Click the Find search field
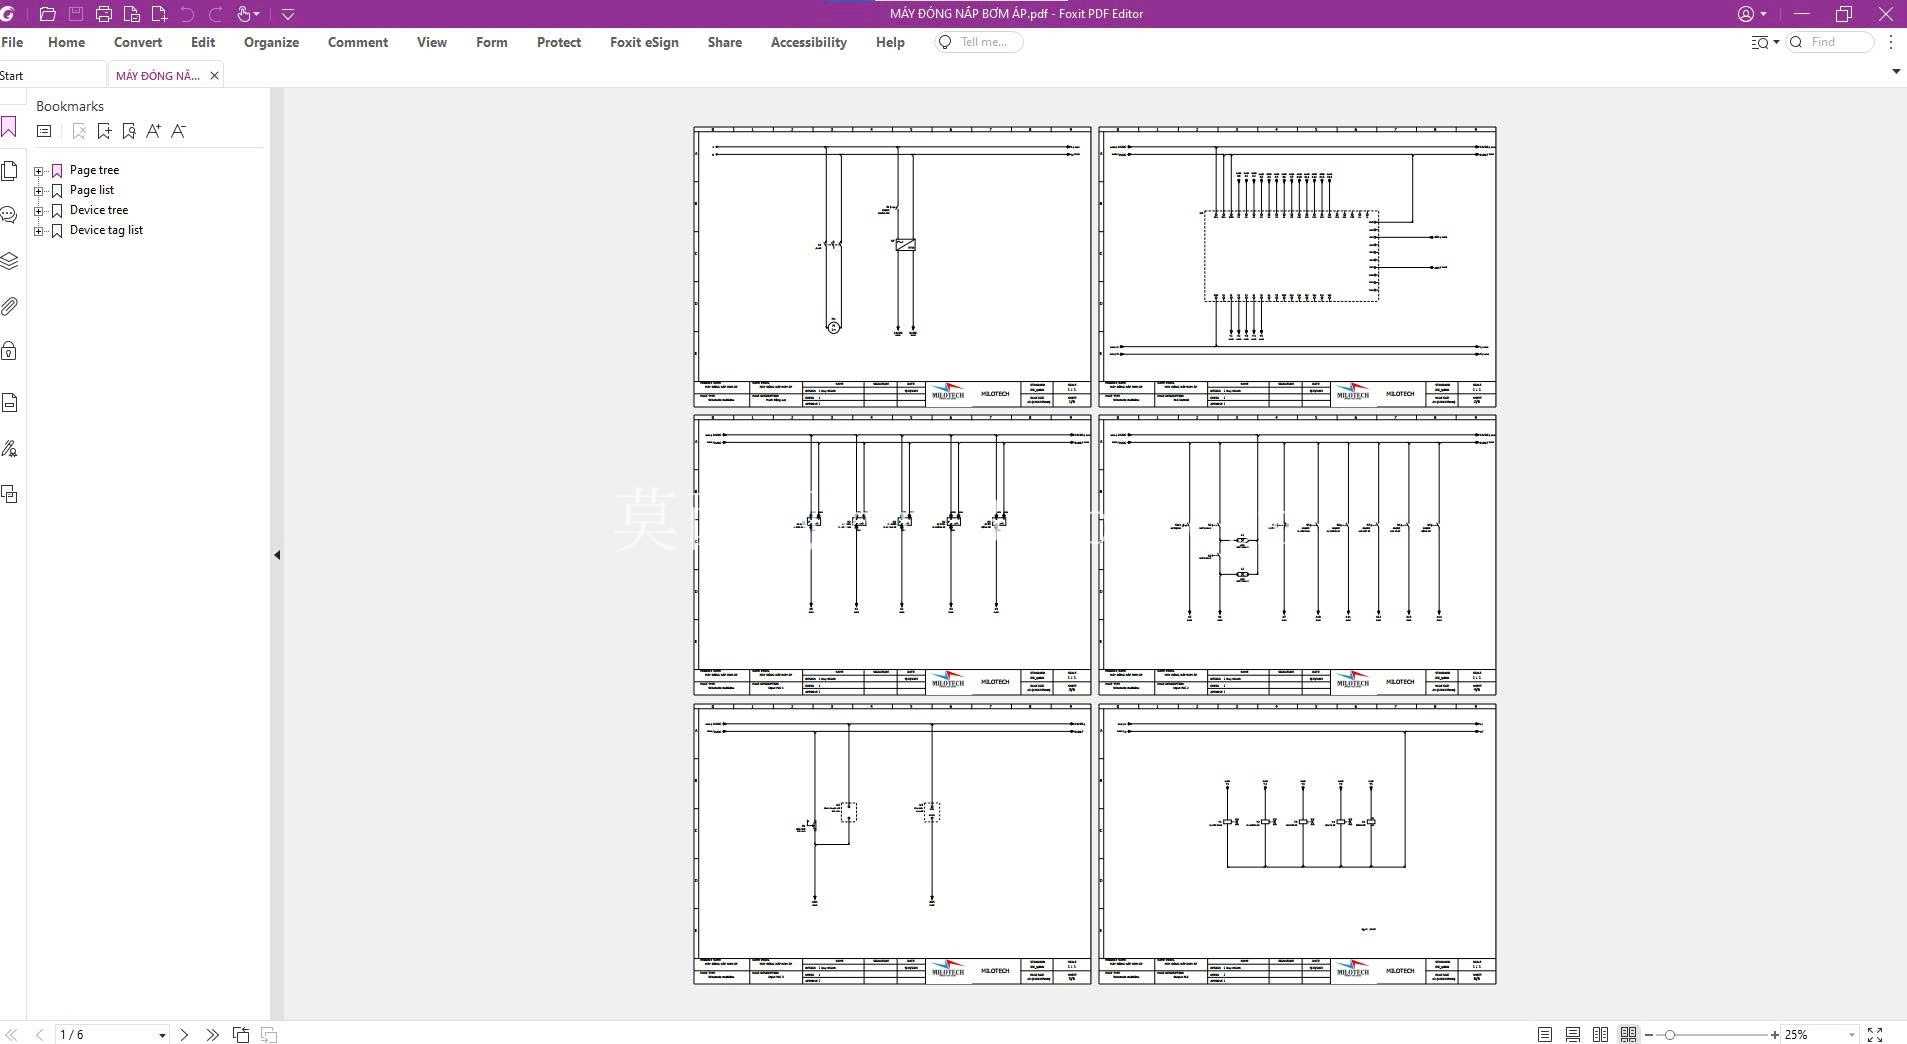This screenshot has height=1044, width=1907. 1830,42
